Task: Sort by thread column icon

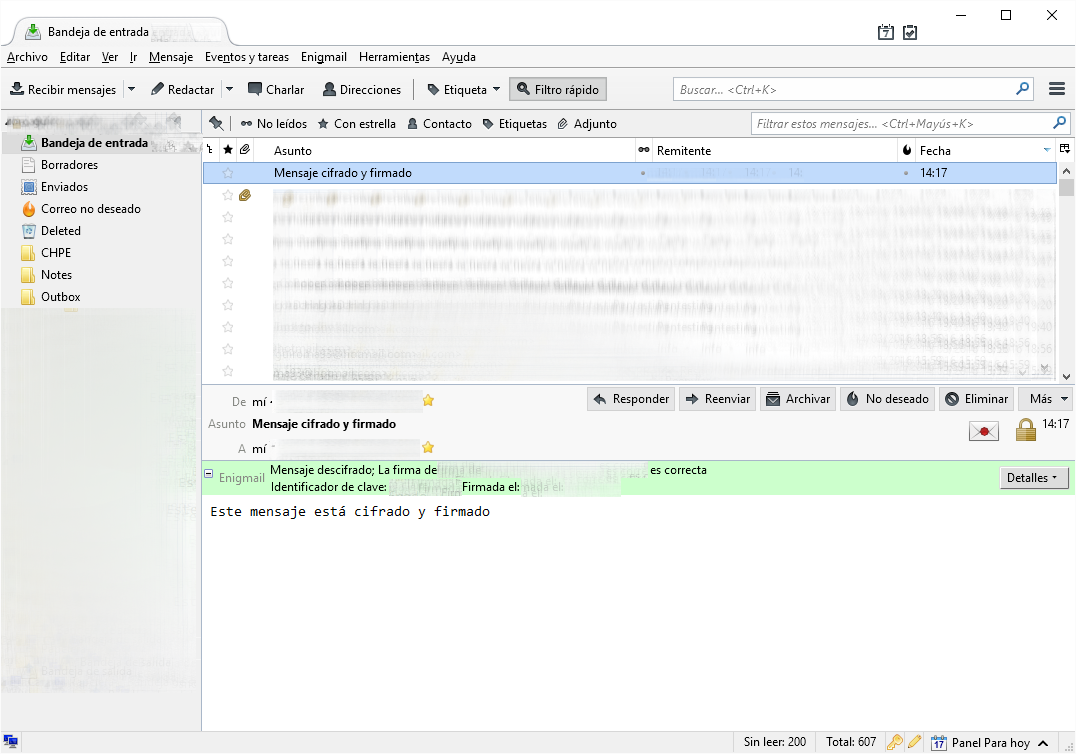Action: click(x=210, y=150)
